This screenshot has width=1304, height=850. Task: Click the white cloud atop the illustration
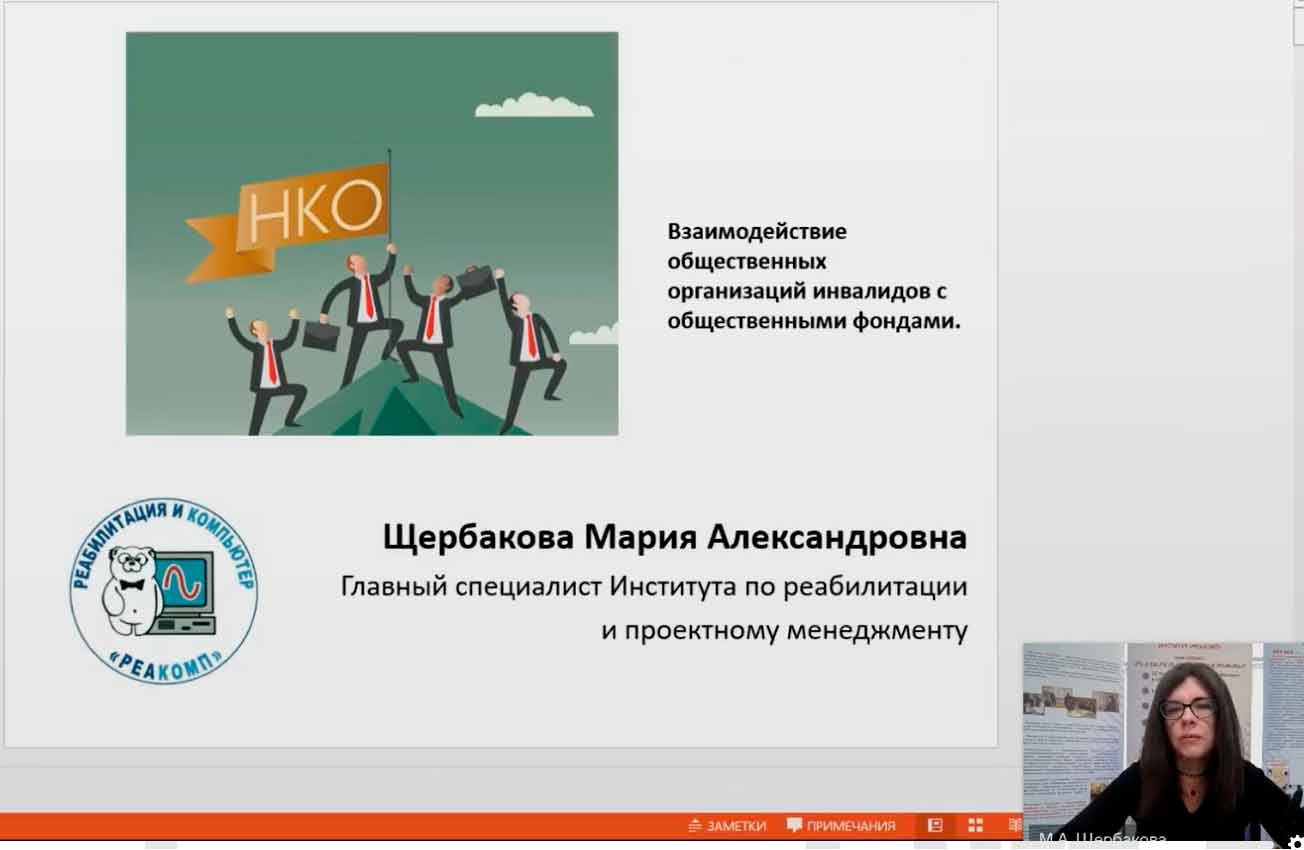[x=533, y=106]
